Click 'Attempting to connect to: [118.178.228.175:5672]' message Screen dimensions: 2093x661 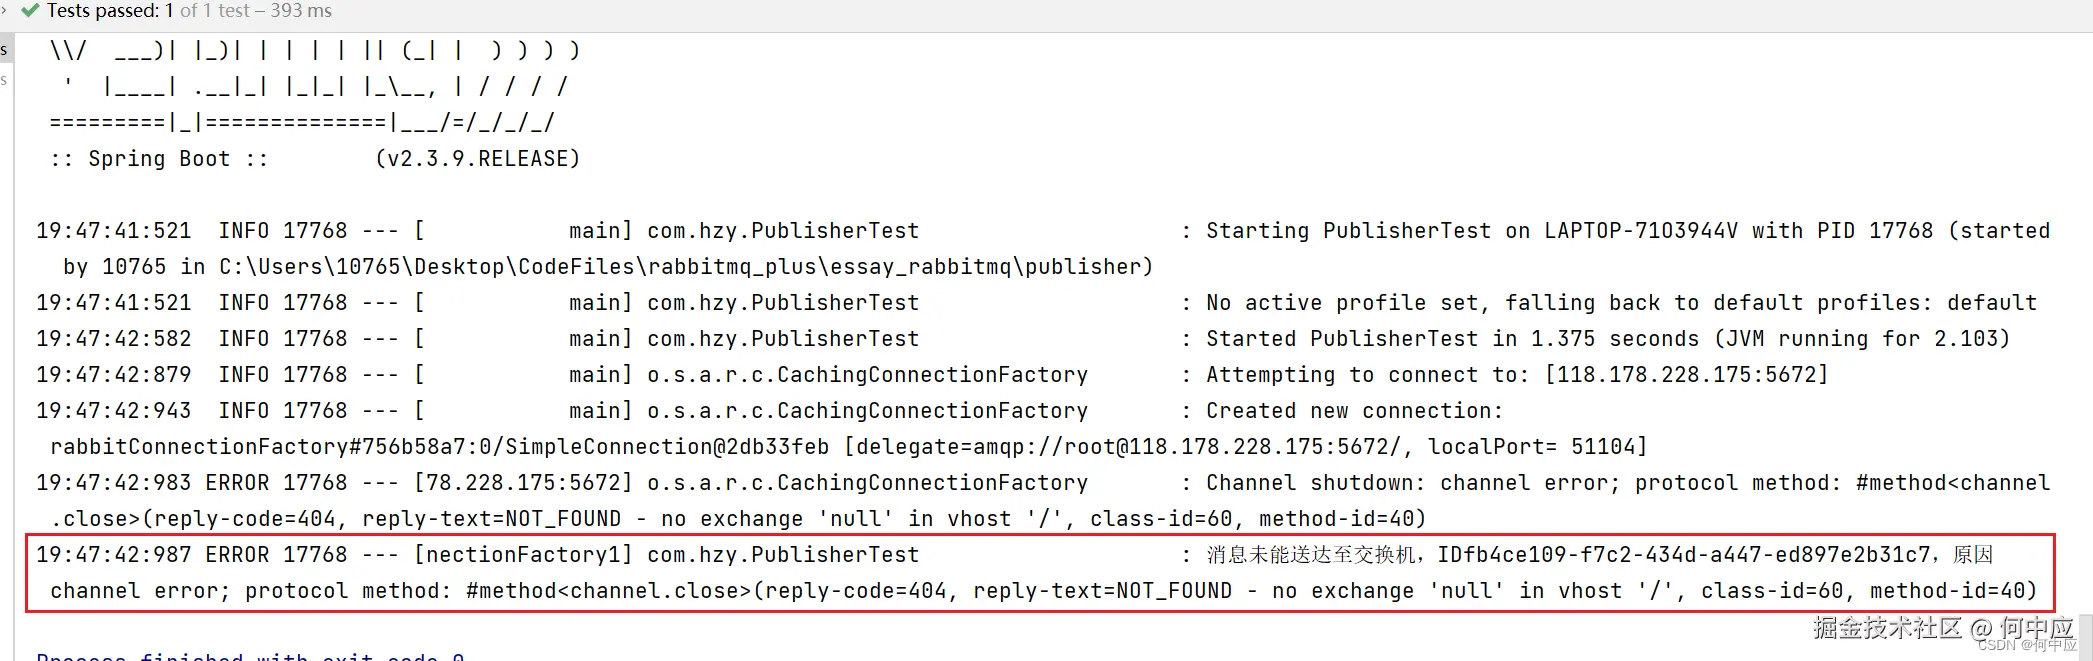(x=1517, y=375)
